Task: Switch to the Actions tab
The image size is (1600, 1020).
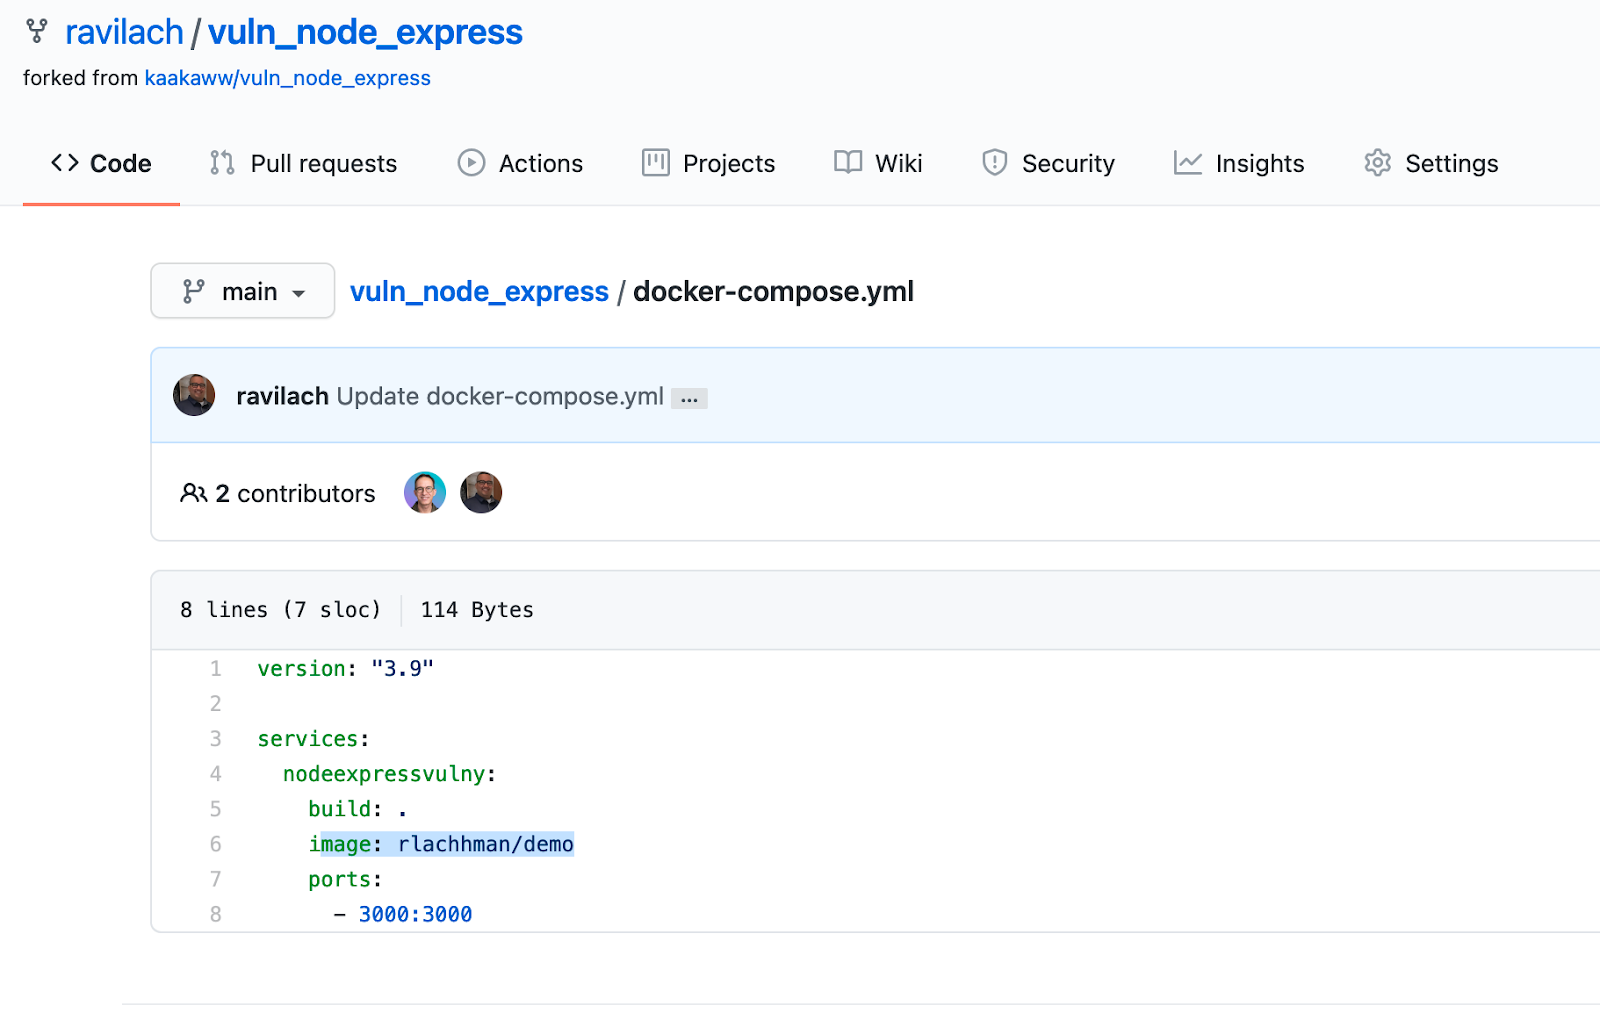Action: (520, 163)
